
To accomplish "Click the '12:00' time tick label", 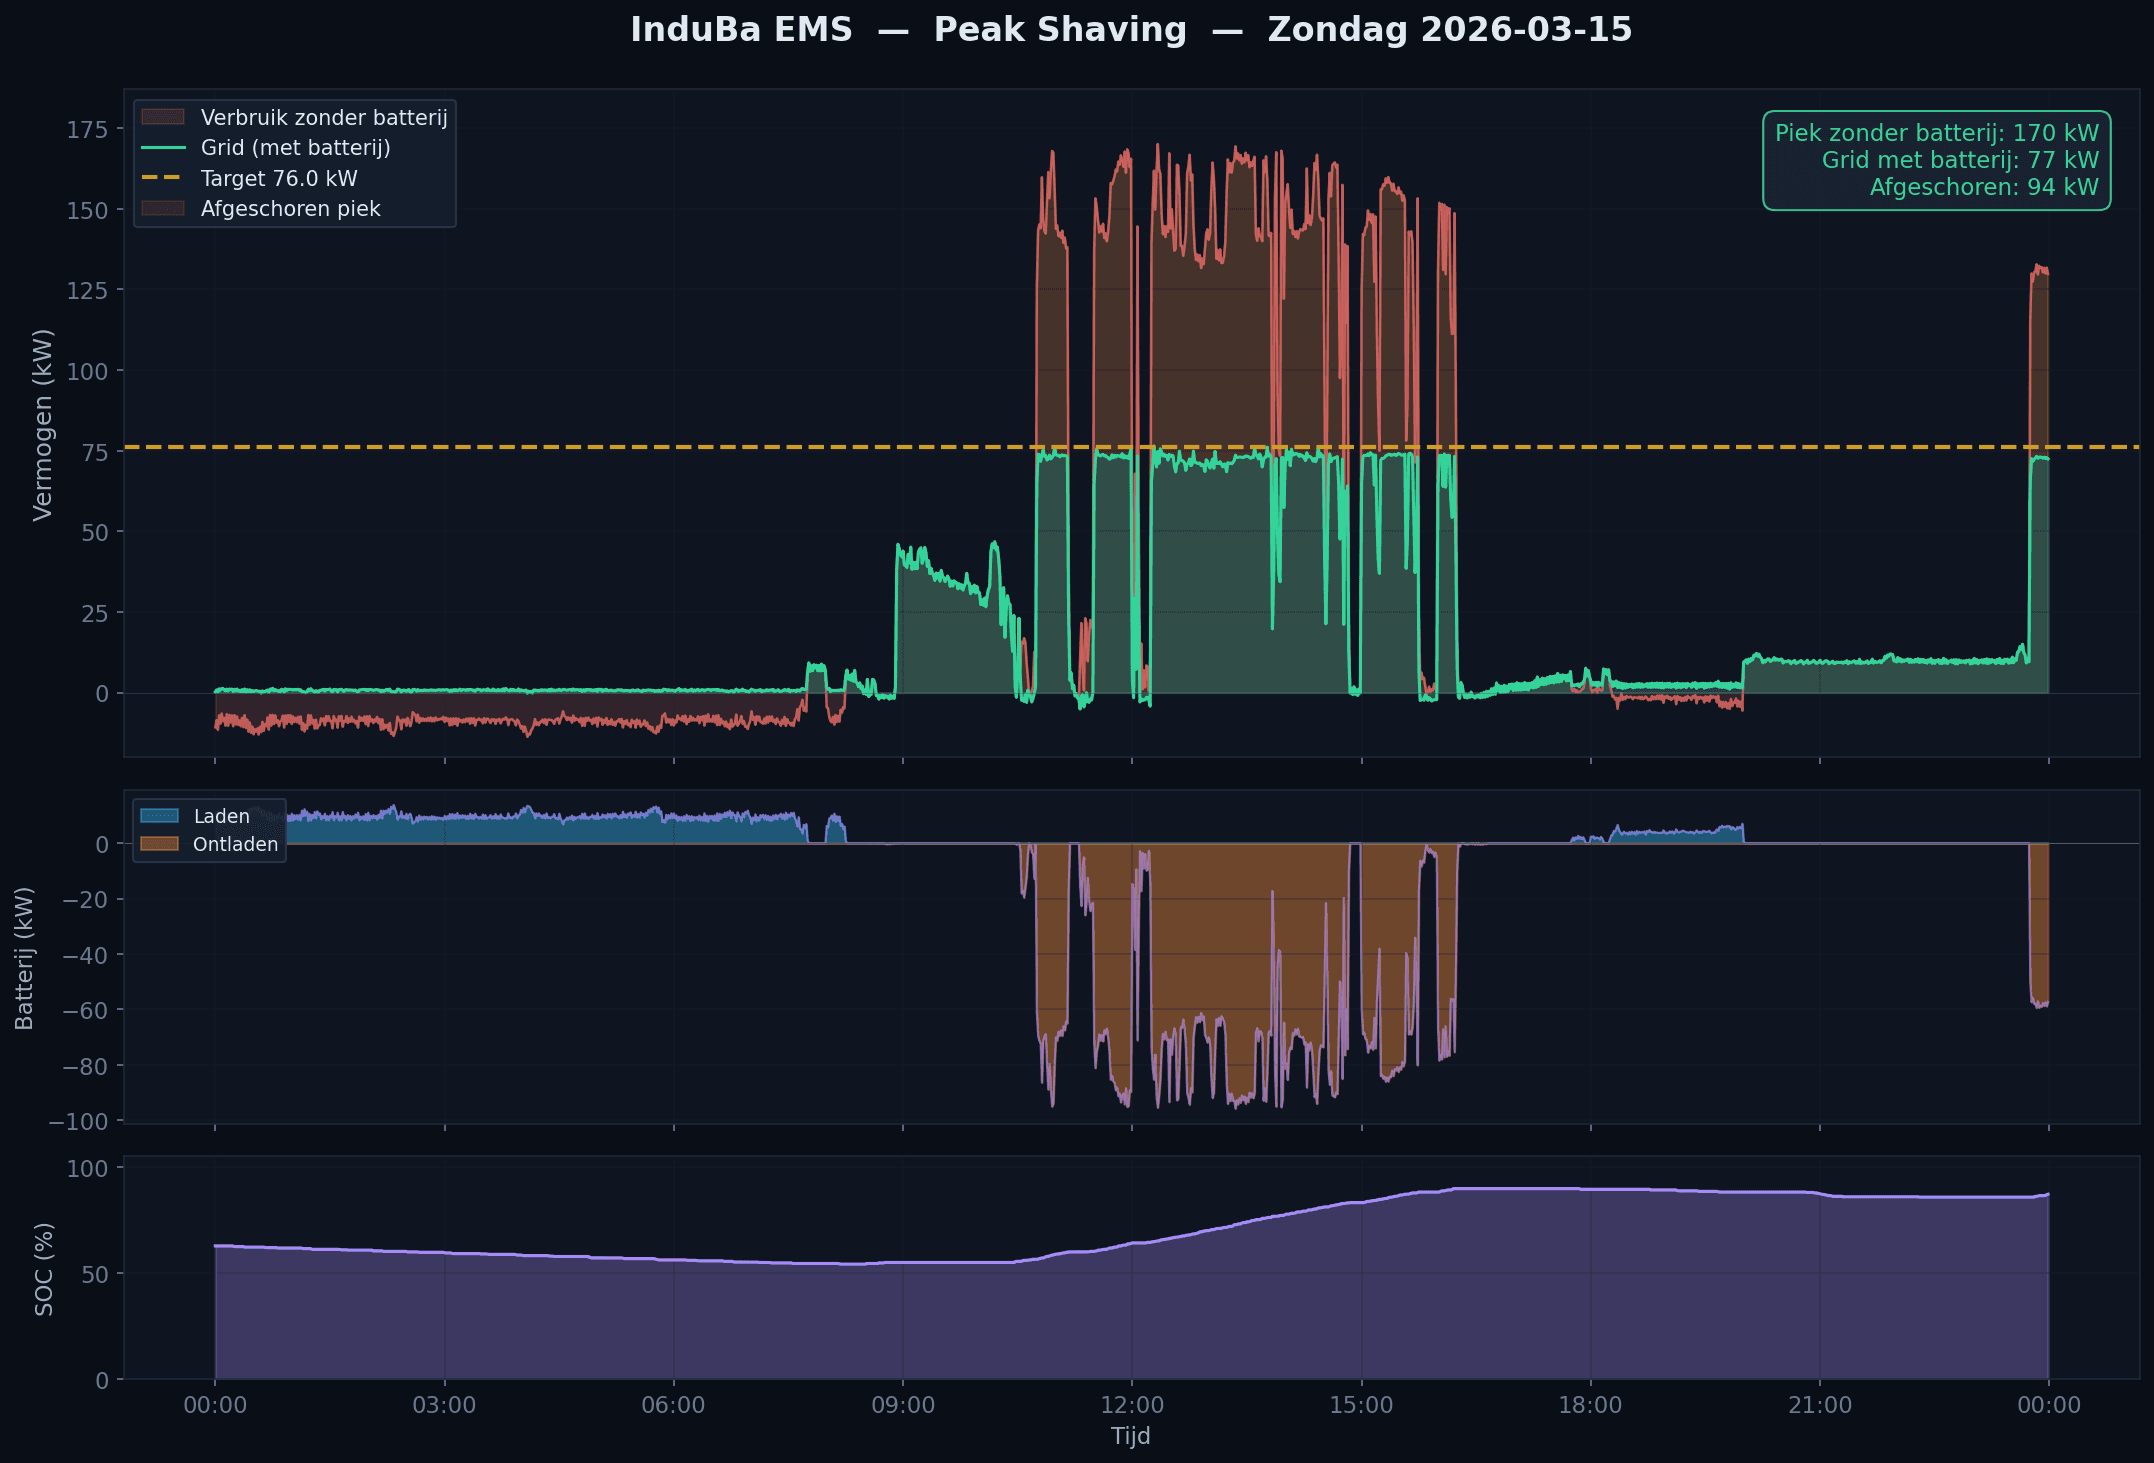I will coord(1132,1405).
